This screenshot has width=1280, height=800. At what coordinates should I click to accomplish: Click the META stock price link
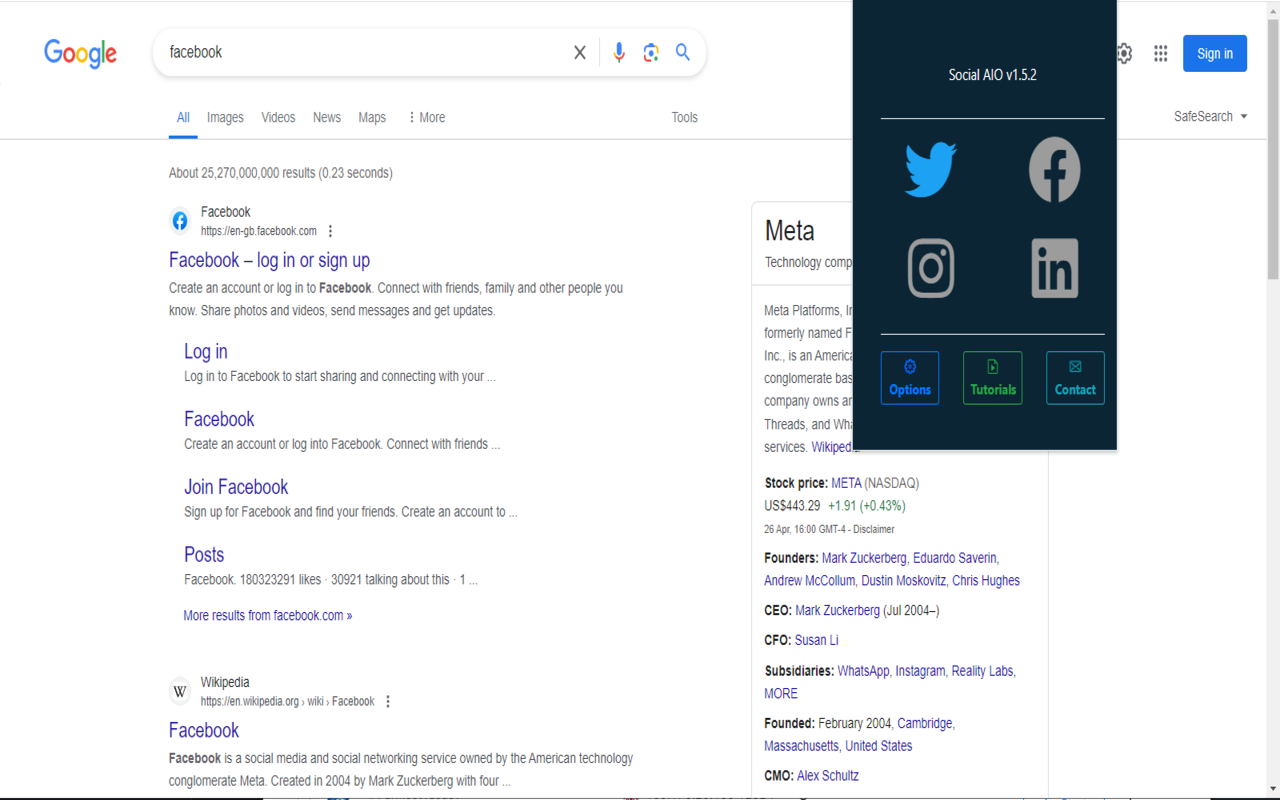point(846,482)
